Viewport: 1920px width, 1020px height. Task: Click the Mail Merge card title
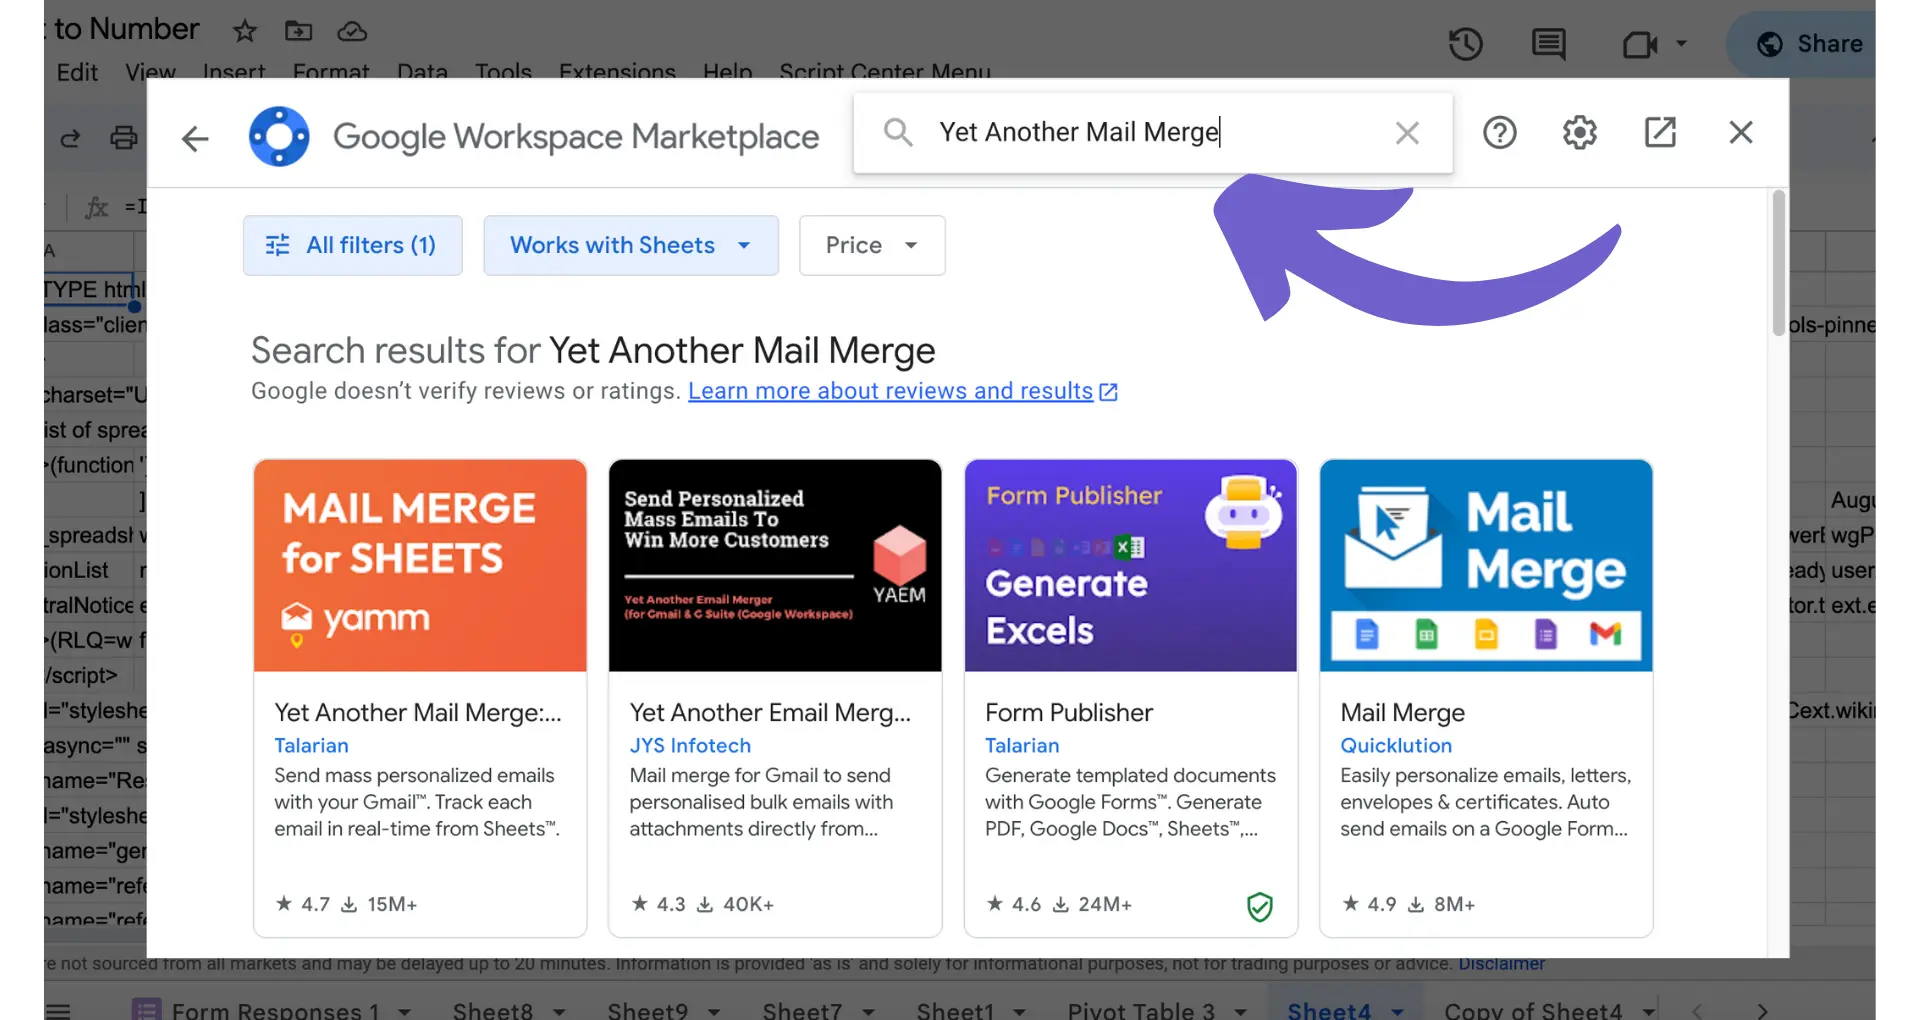pos(1402,712)
